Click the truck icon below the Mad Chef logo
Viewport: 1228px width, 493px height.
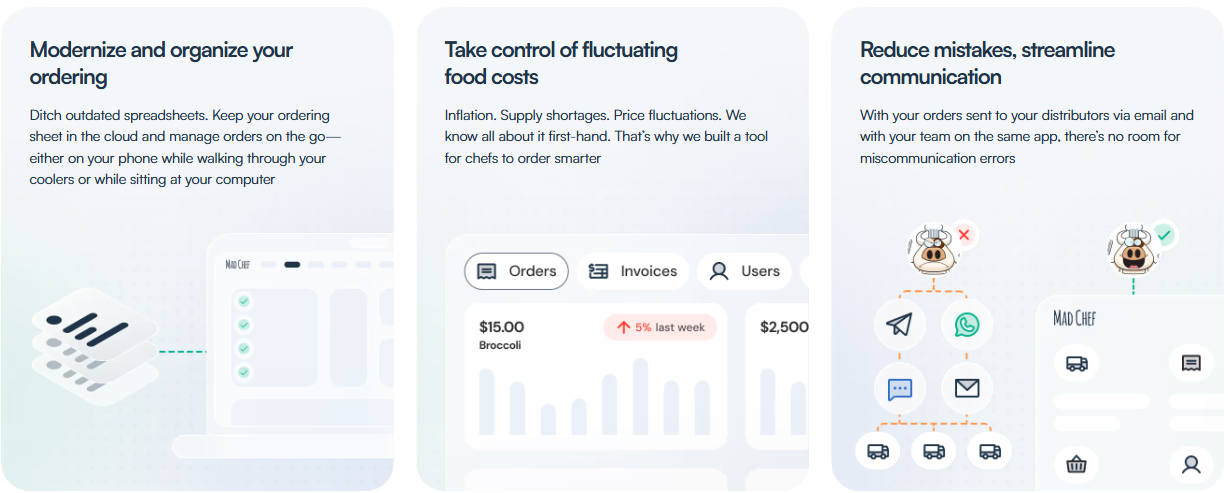(1077, 364)
